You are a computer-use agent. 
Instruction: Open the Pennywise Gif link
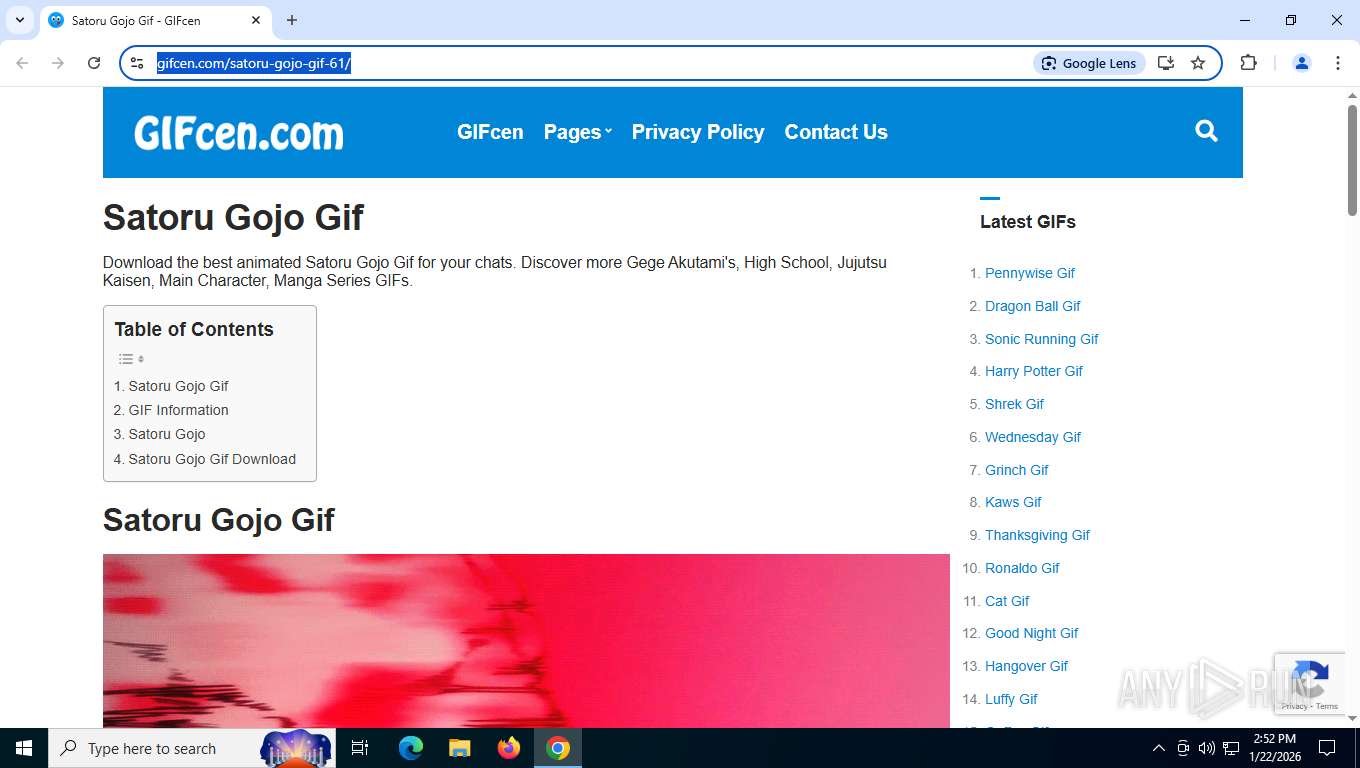pyautogui.click(x=1030, y=273)
